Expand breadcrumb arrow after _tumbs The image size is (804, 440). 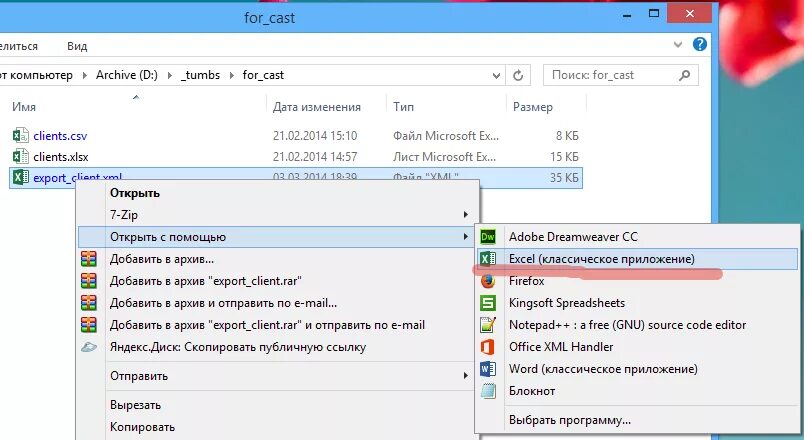(x=231, y=75)
